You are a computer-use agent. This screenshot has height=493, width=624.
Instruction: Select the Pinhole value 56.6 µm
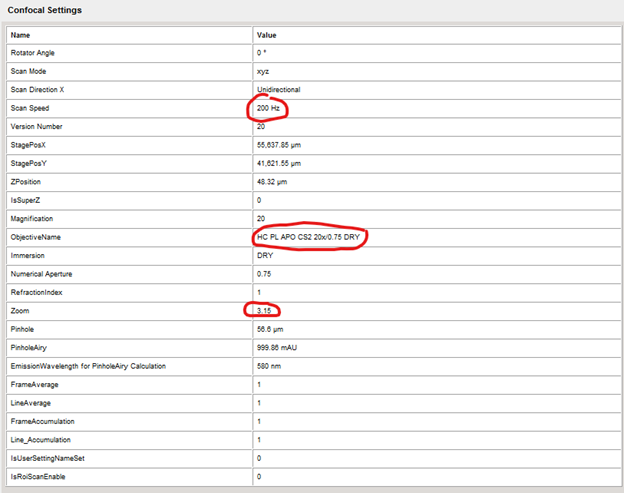pyautogui.click(x=271, y=329)
